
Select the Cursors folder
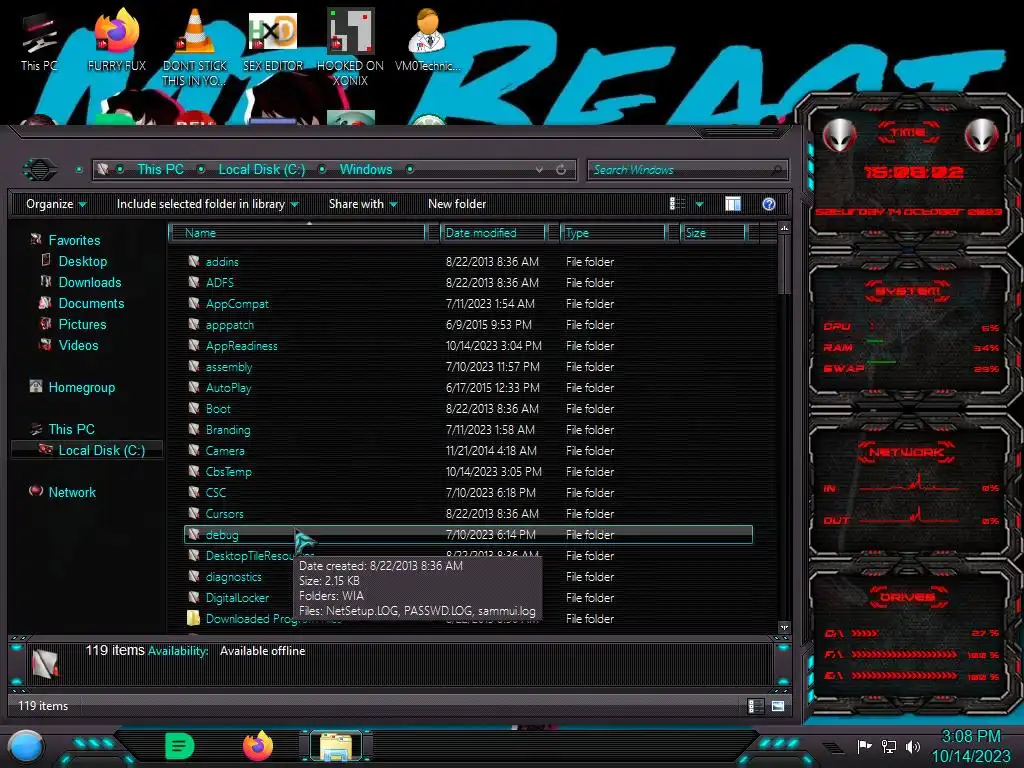(x=225, y=513)
